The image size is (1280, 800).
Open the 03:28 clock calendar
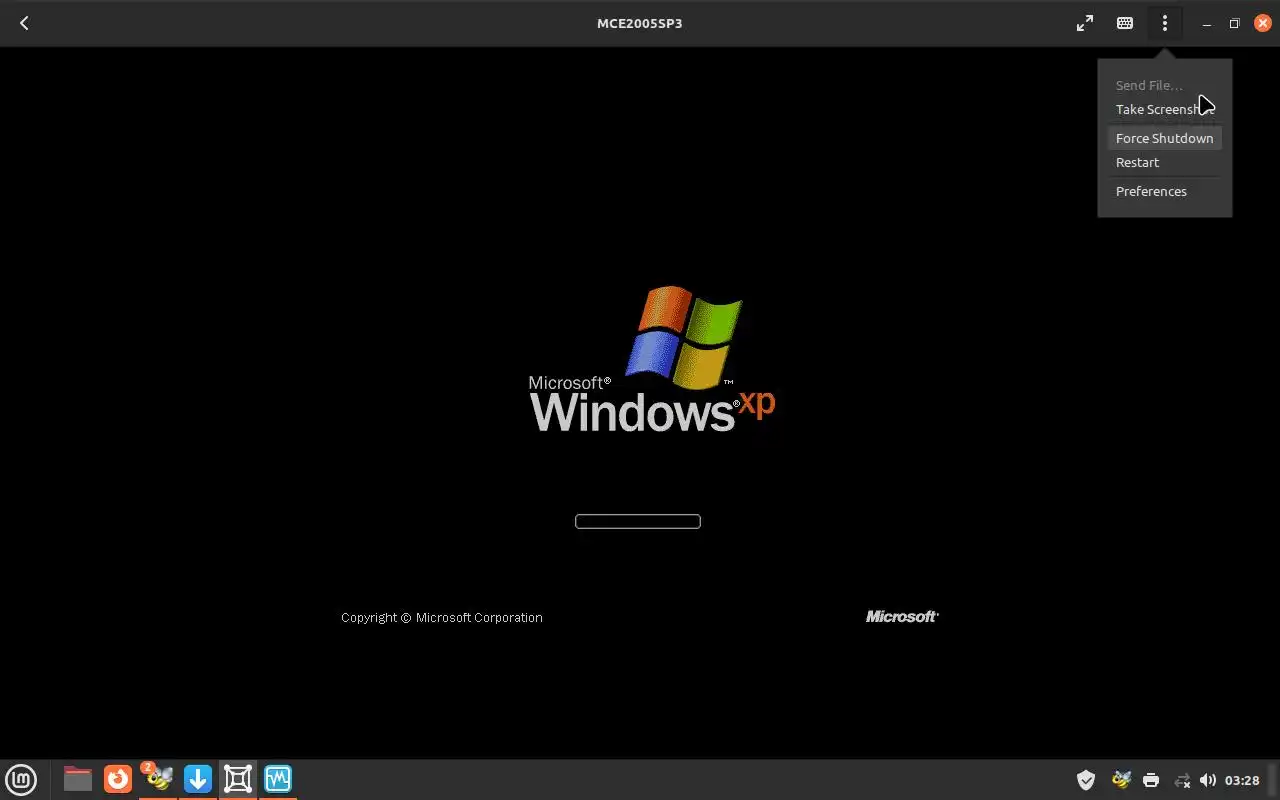coord(1242,780)
